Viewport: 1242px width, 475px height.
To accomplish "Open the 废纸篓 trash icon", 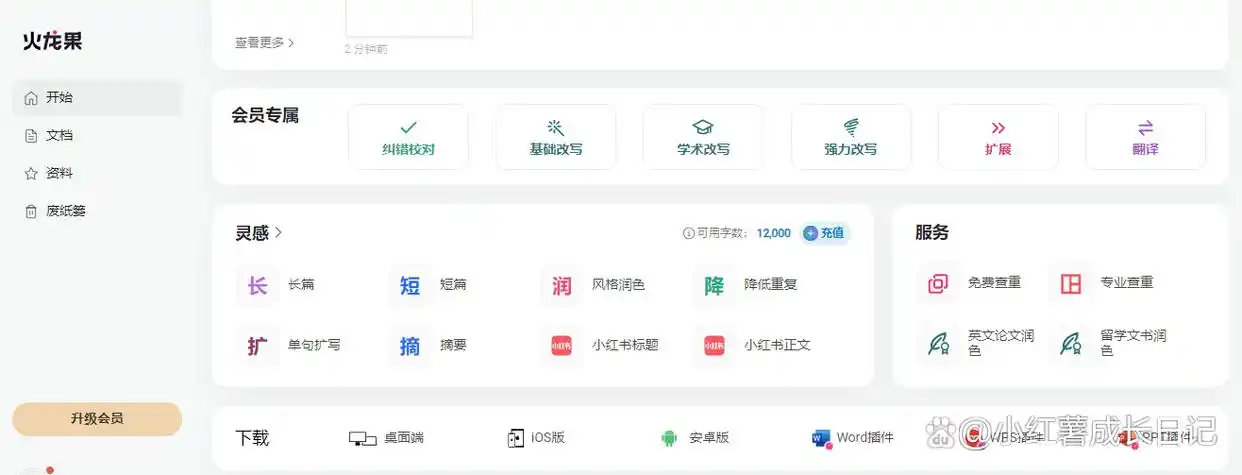I will coord(31,212).
